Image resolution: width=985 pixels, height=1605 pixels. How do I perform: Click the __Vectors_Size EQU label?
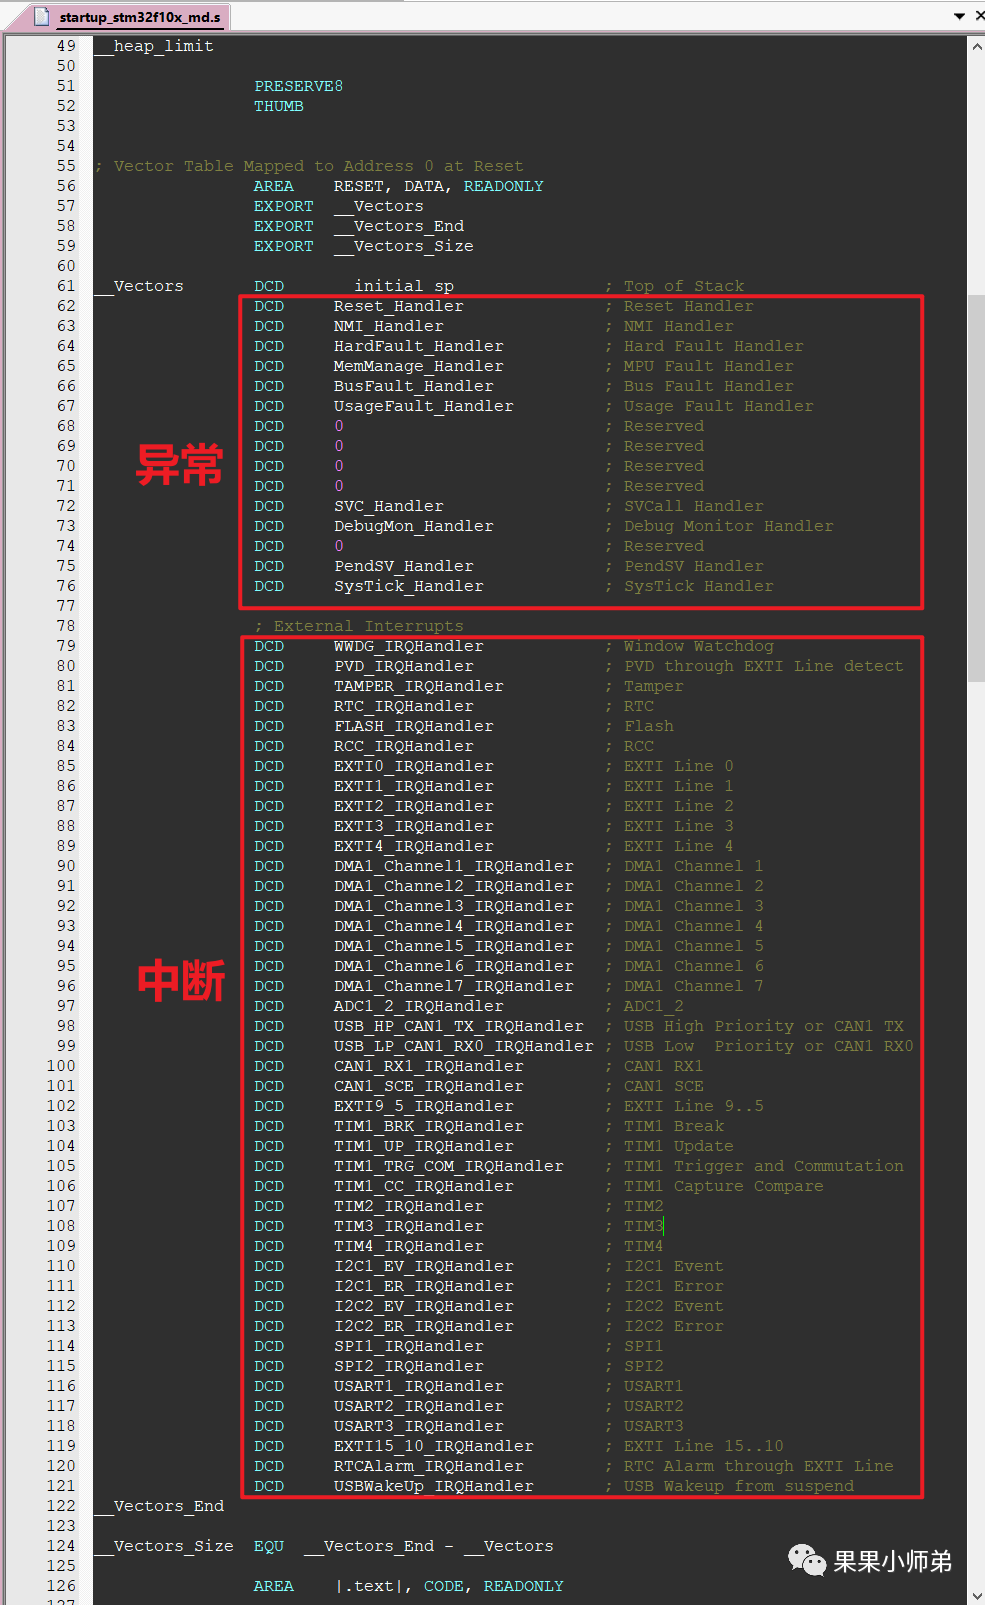coord(164,1546)
